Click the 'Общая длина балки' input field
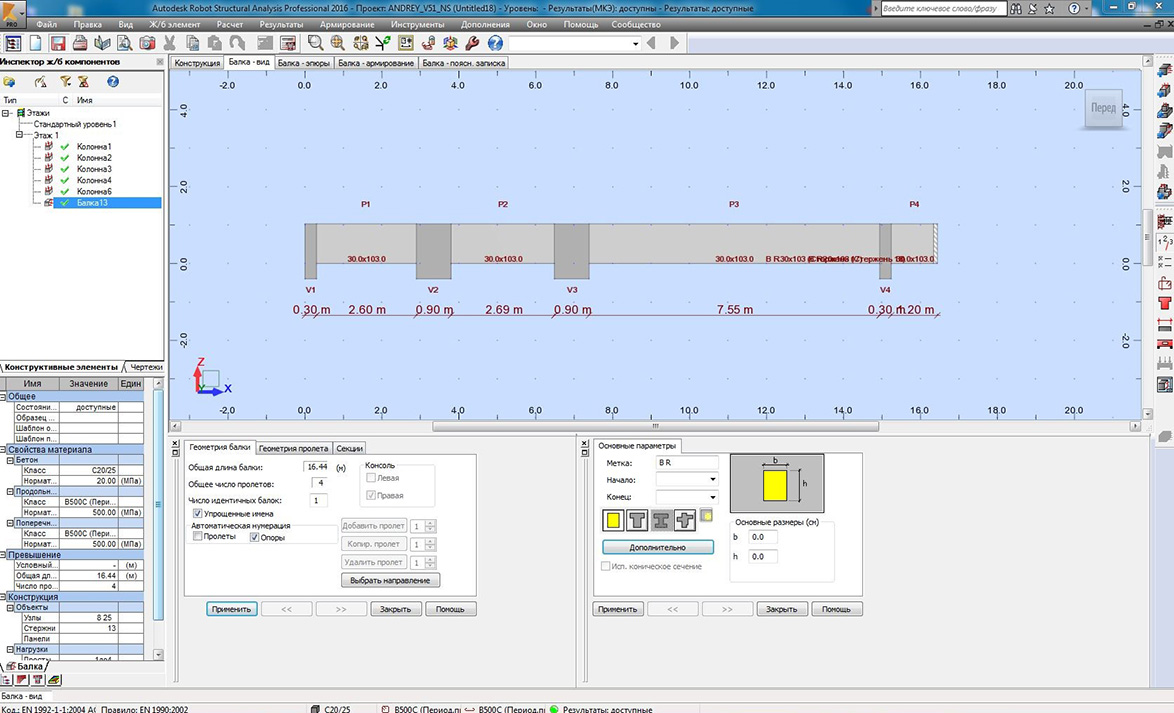The width and height of the screenshot is (1174, 713). 317,467
